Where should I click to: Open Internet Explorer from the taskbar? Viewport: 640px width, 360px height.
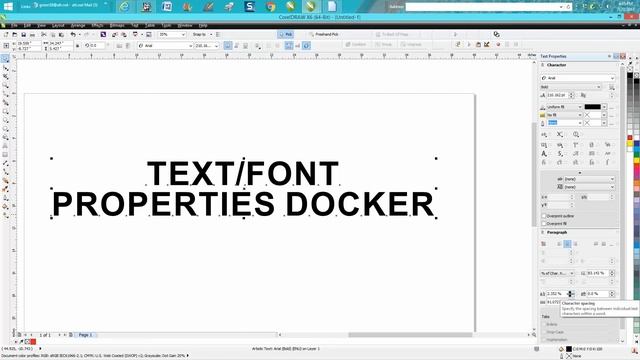124,6
